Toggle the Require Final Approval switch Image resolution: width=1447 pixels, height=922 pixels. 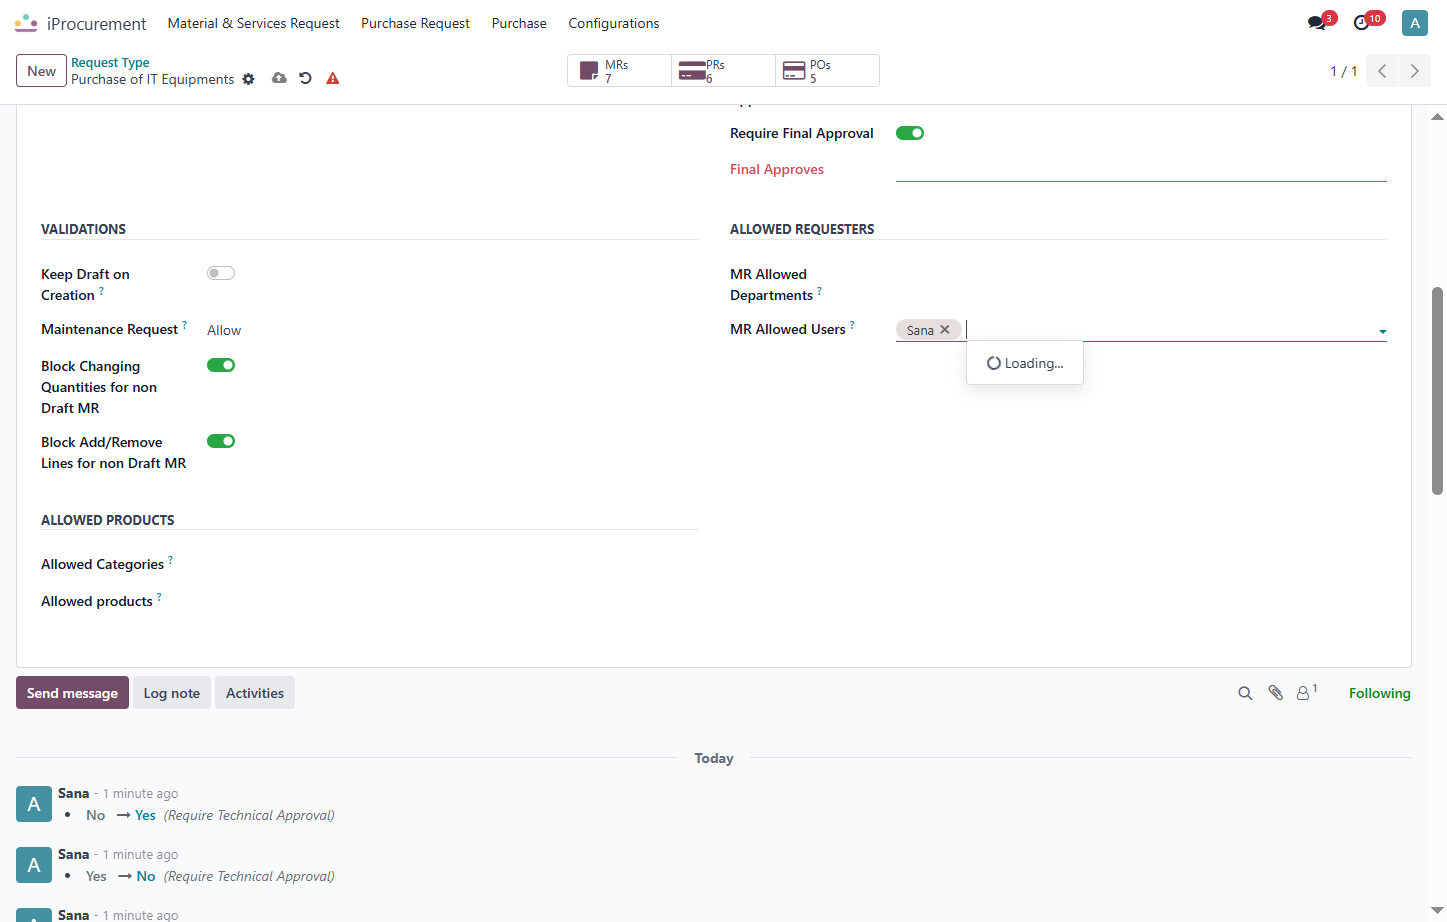910,133
